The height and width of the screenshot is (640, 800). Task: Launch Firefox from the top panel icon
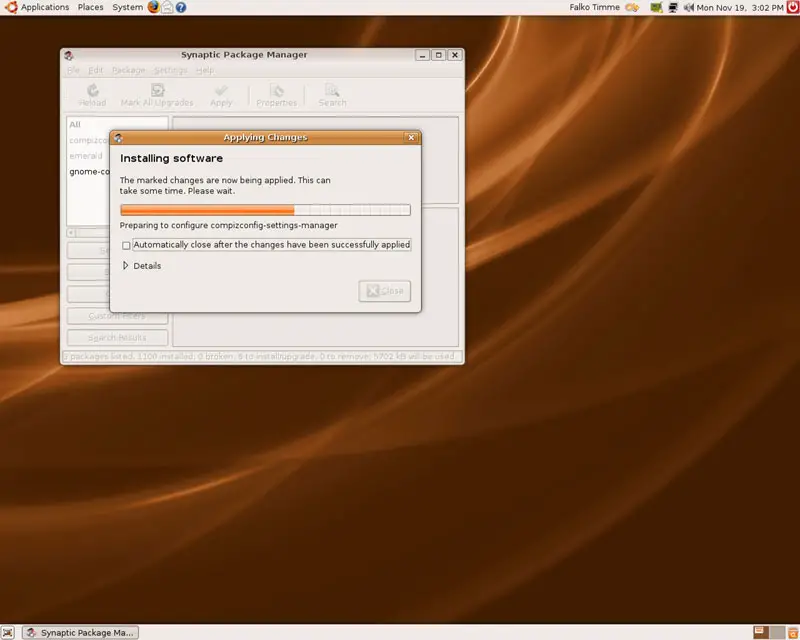point(153,7)
